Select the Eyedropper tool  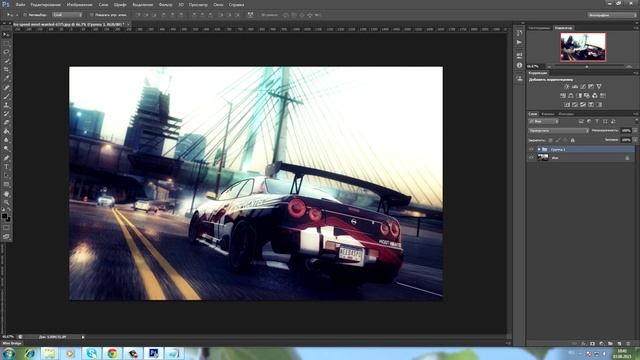coord(6,79)
